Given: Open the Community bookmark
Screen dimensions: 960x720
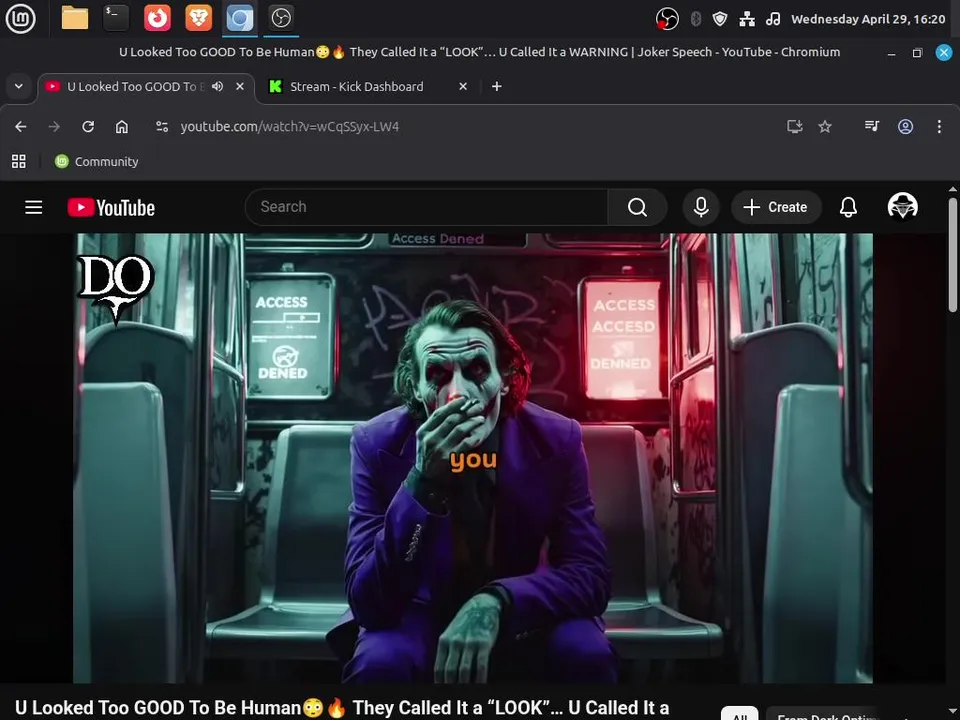Looking at the screenshot, I should [97, 162].
